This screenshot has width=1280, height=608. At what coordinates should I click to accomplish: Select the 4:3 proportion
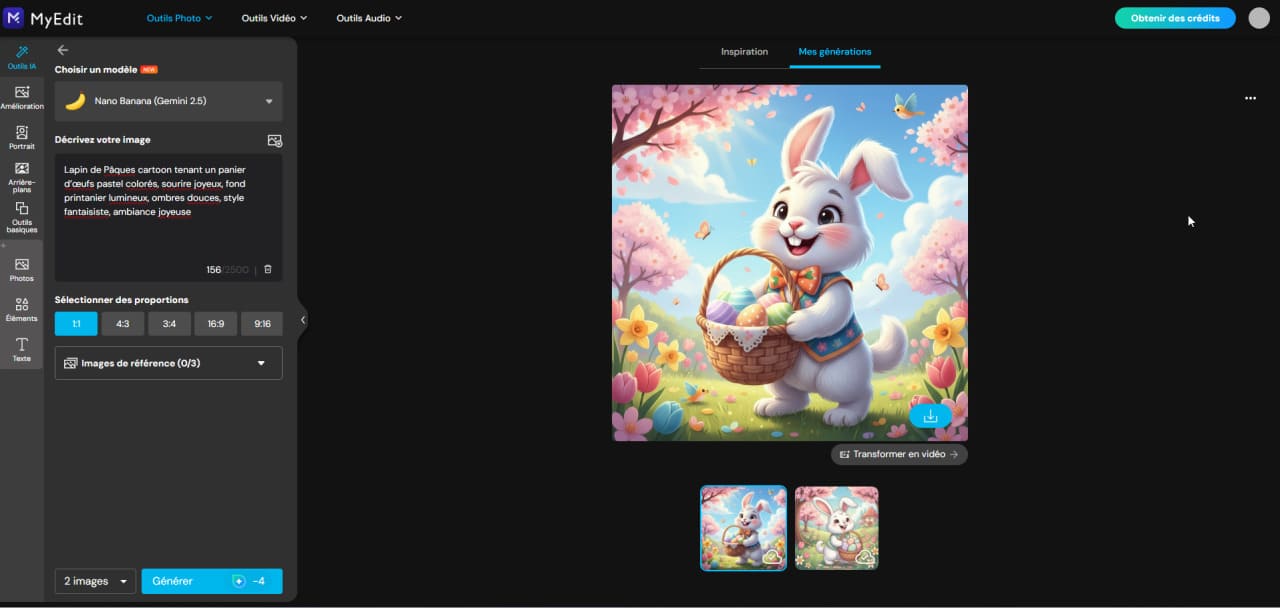tap(123, 324)
